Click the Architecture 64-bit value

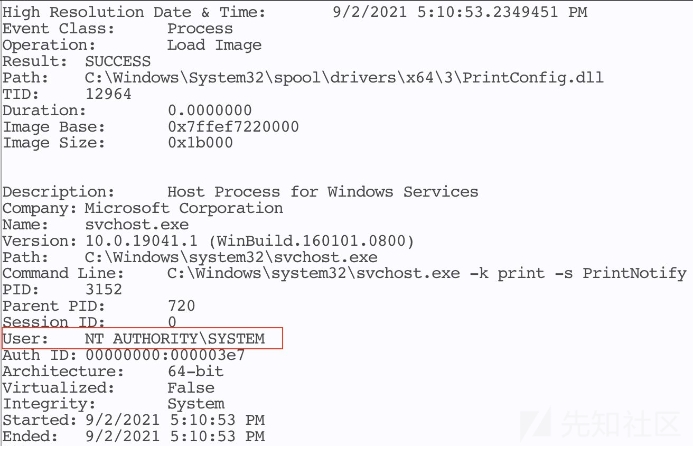[195, 371]
